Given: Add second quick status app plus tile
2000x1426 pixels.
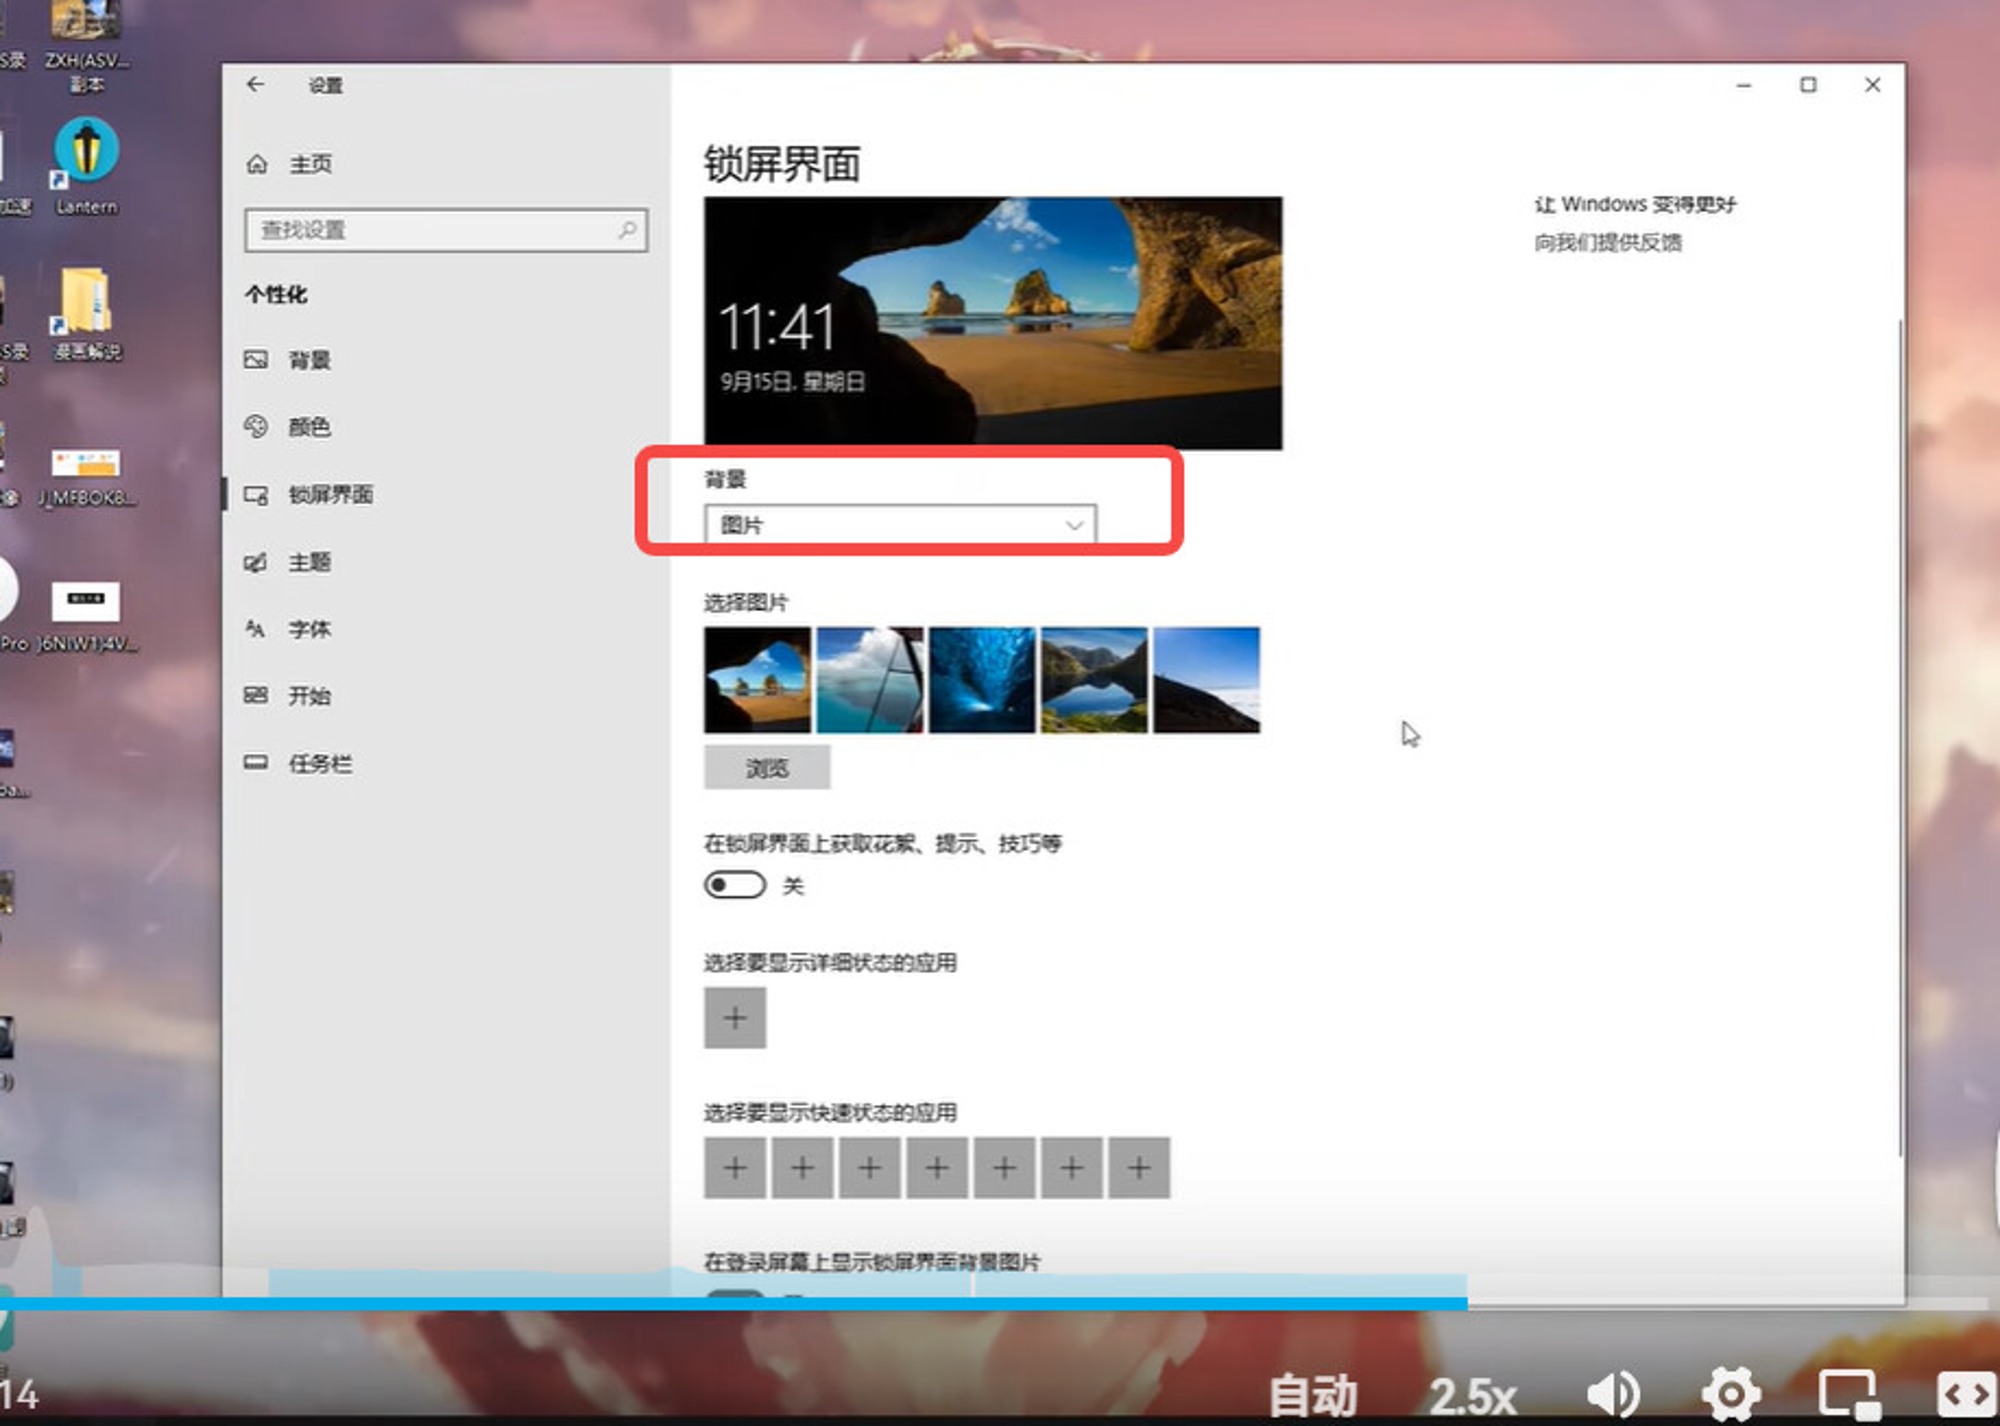Looking at the screenshot, I should point(802,1167).
